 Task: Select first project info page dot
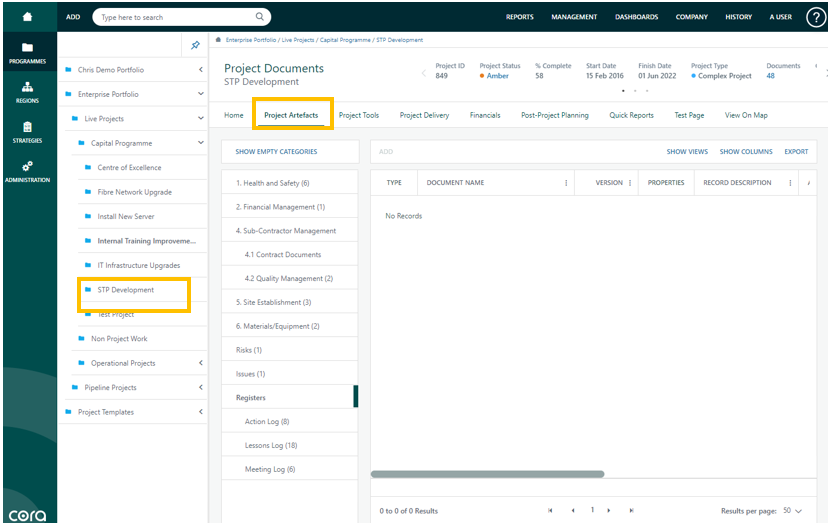click(623, 91)
